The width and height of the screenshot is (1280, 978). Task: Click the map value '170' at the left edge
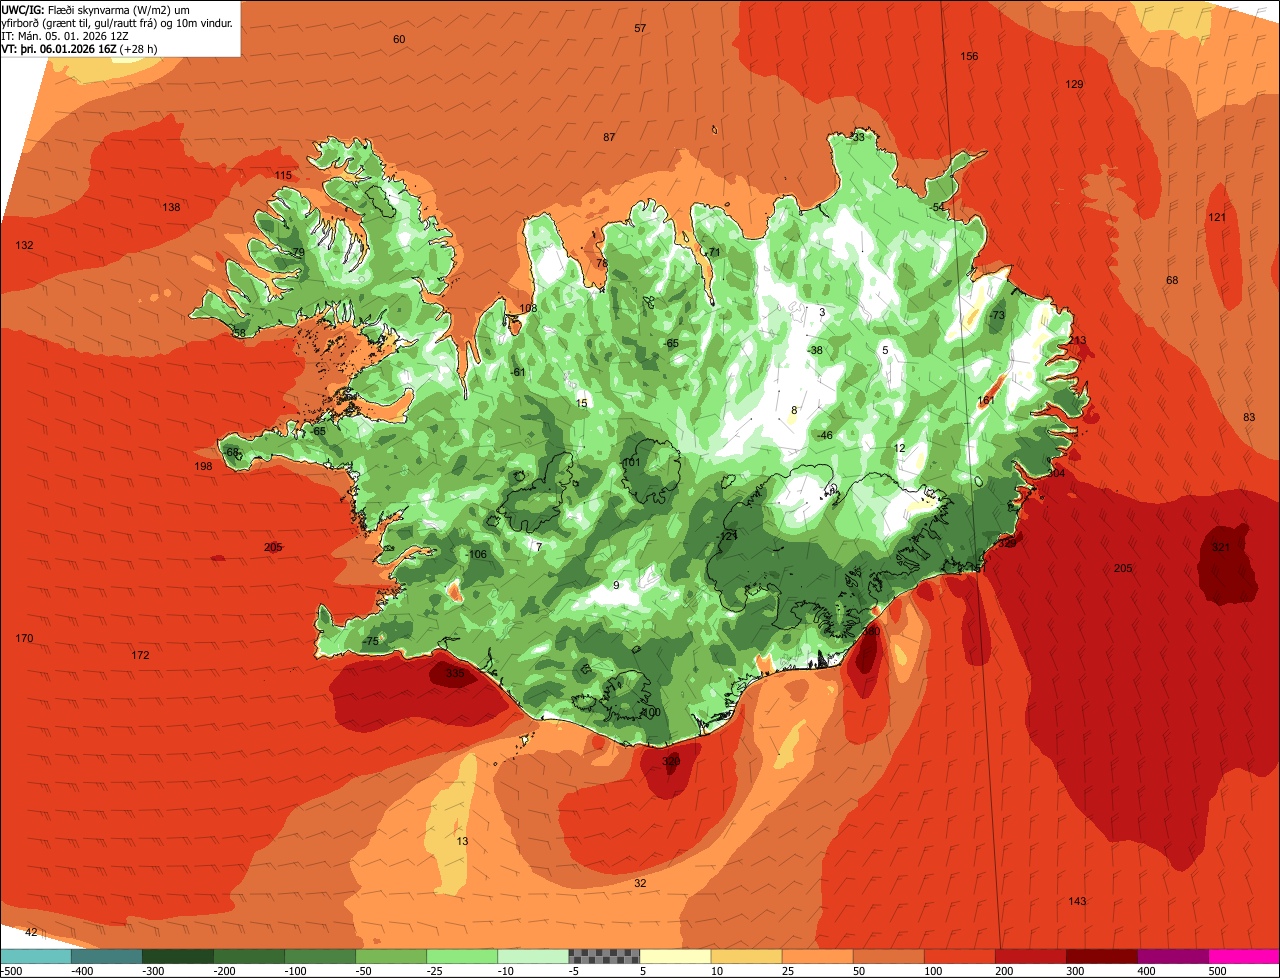pyautogui.click(x=25, y=639)
